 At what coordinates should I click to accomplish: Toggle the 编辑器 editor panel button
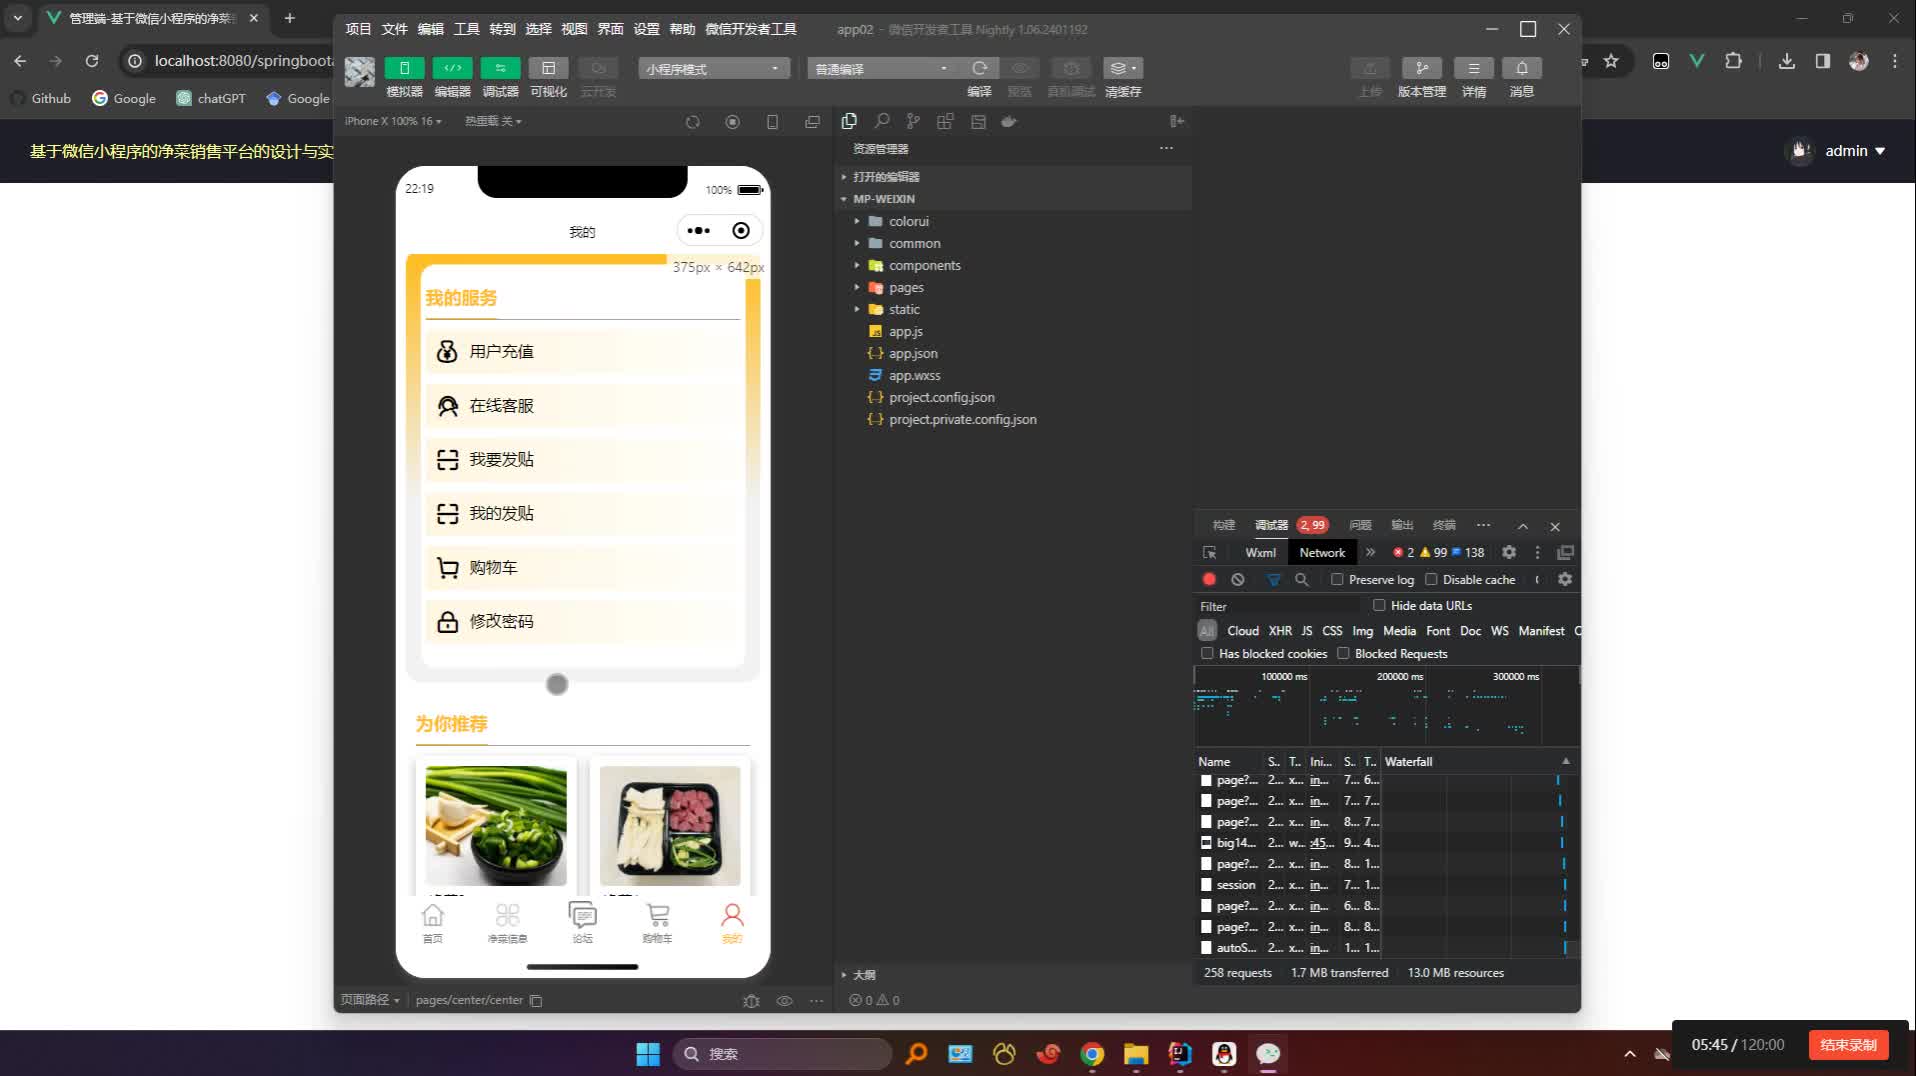coord(452,68)
